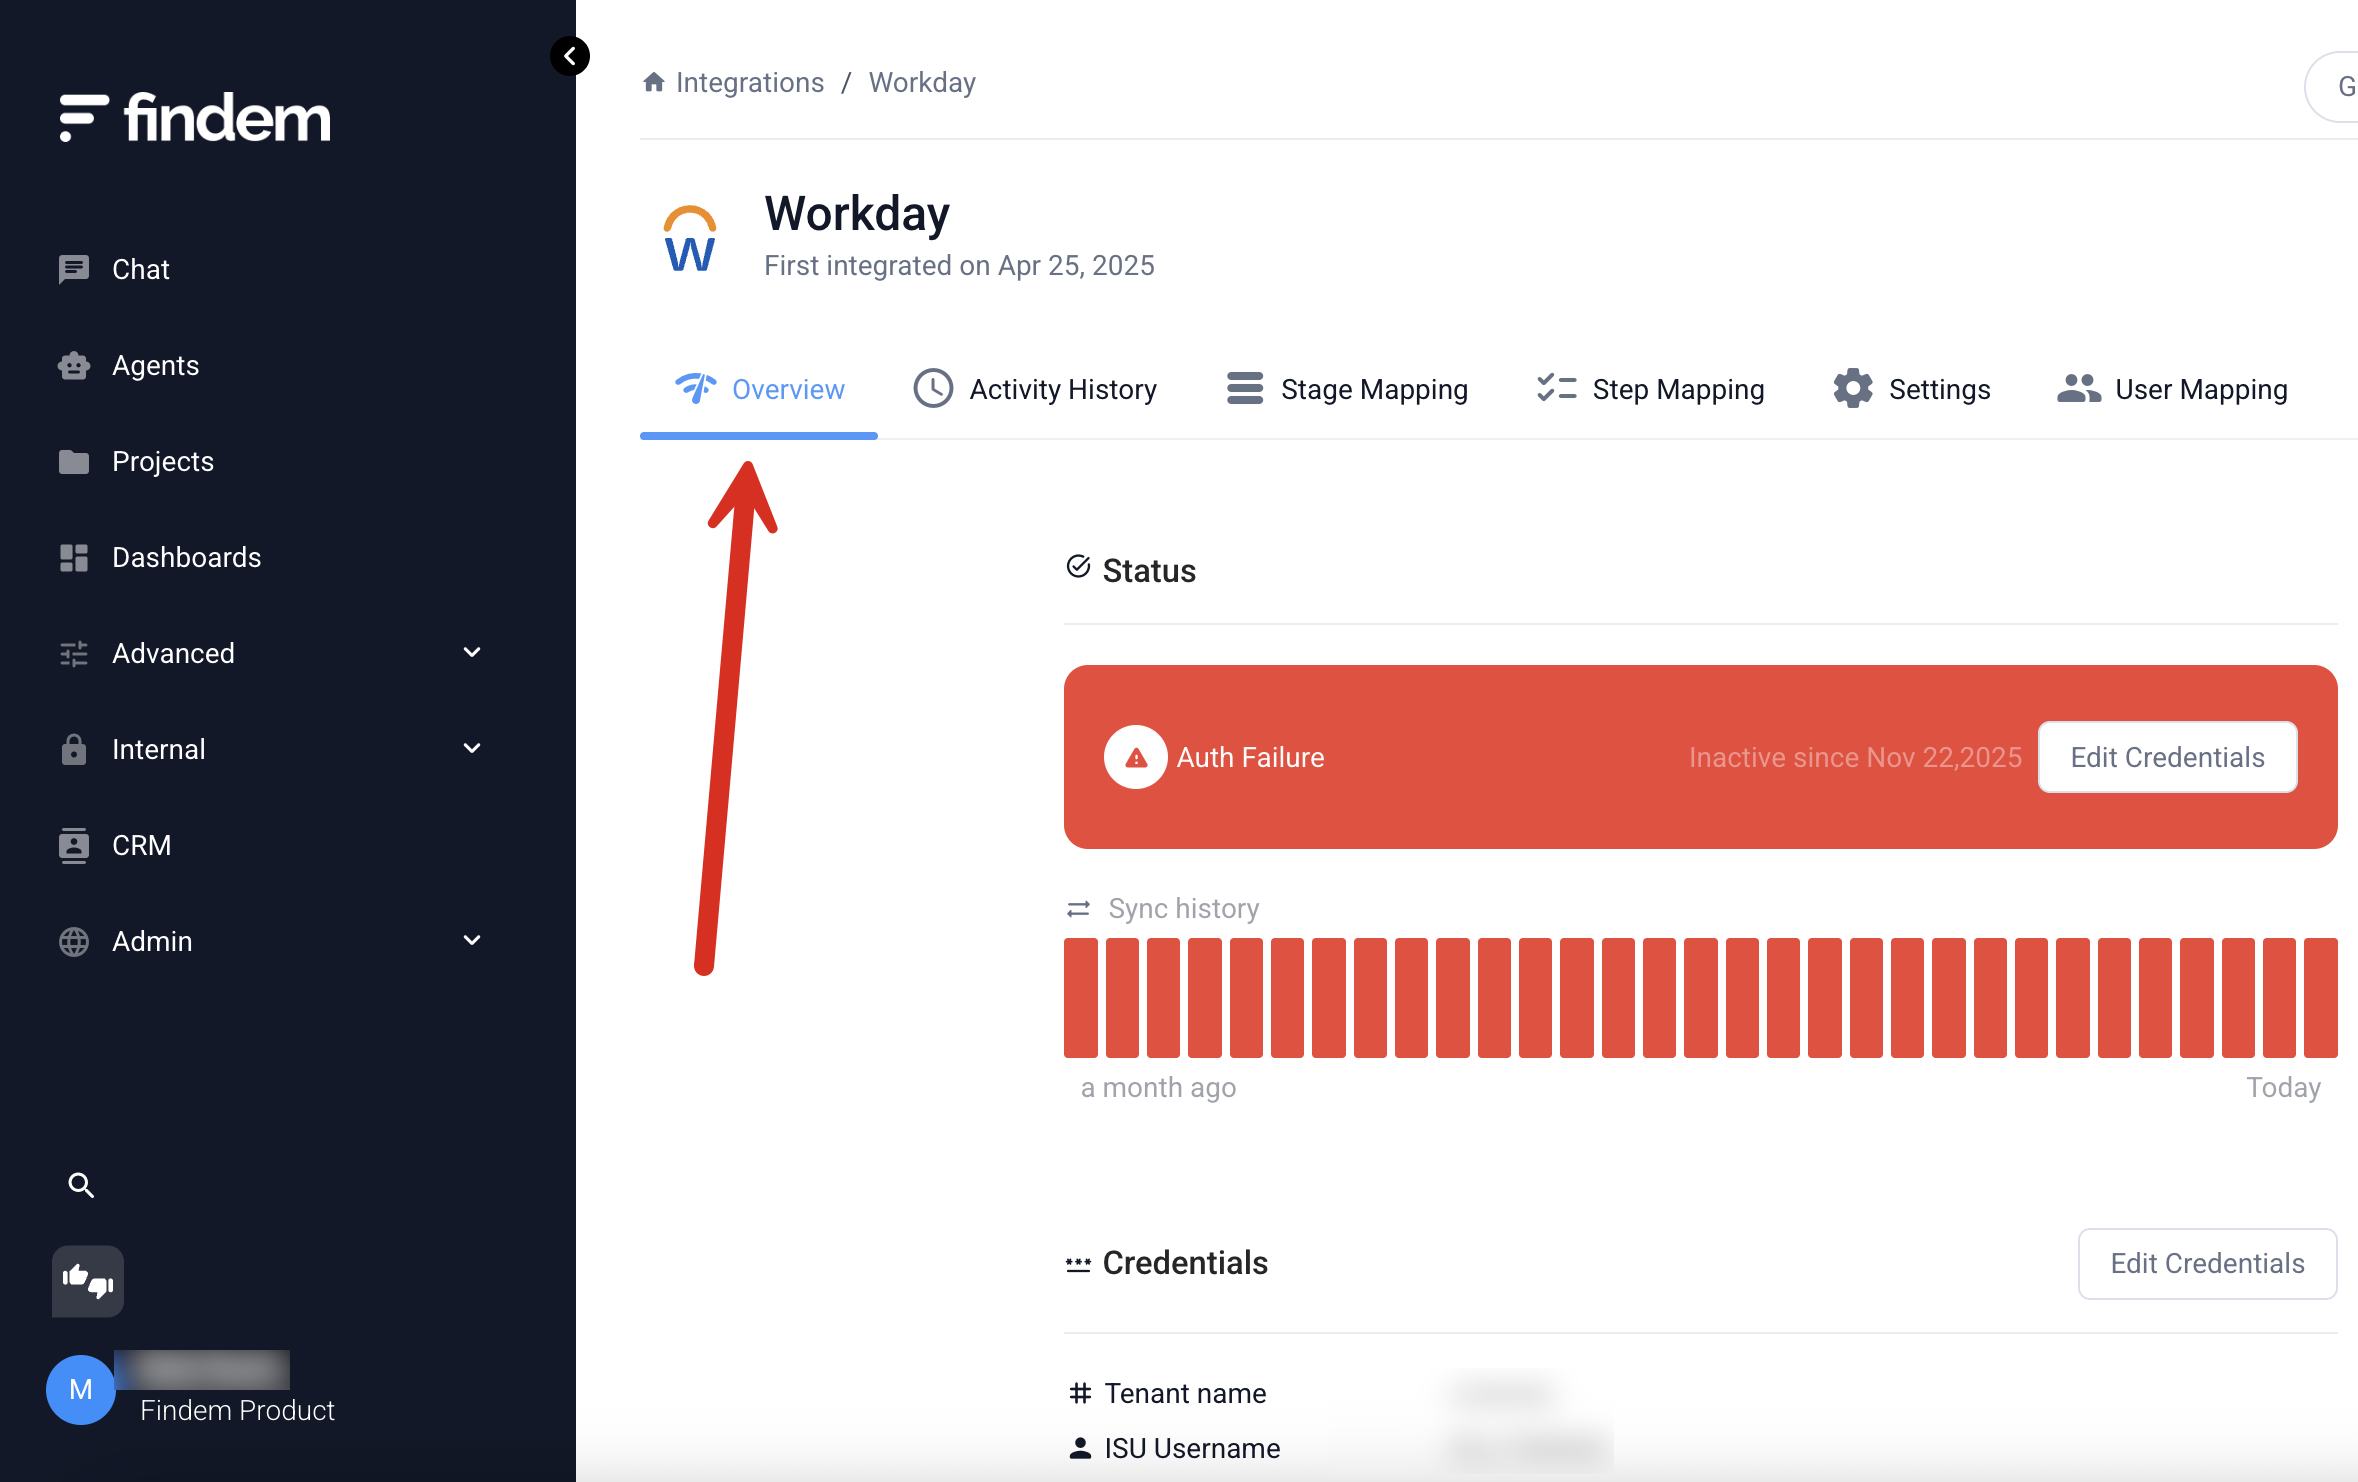Screen dimensions: 2358x1482
Task: Click the Internal lock icon
Action: (74, 749)
